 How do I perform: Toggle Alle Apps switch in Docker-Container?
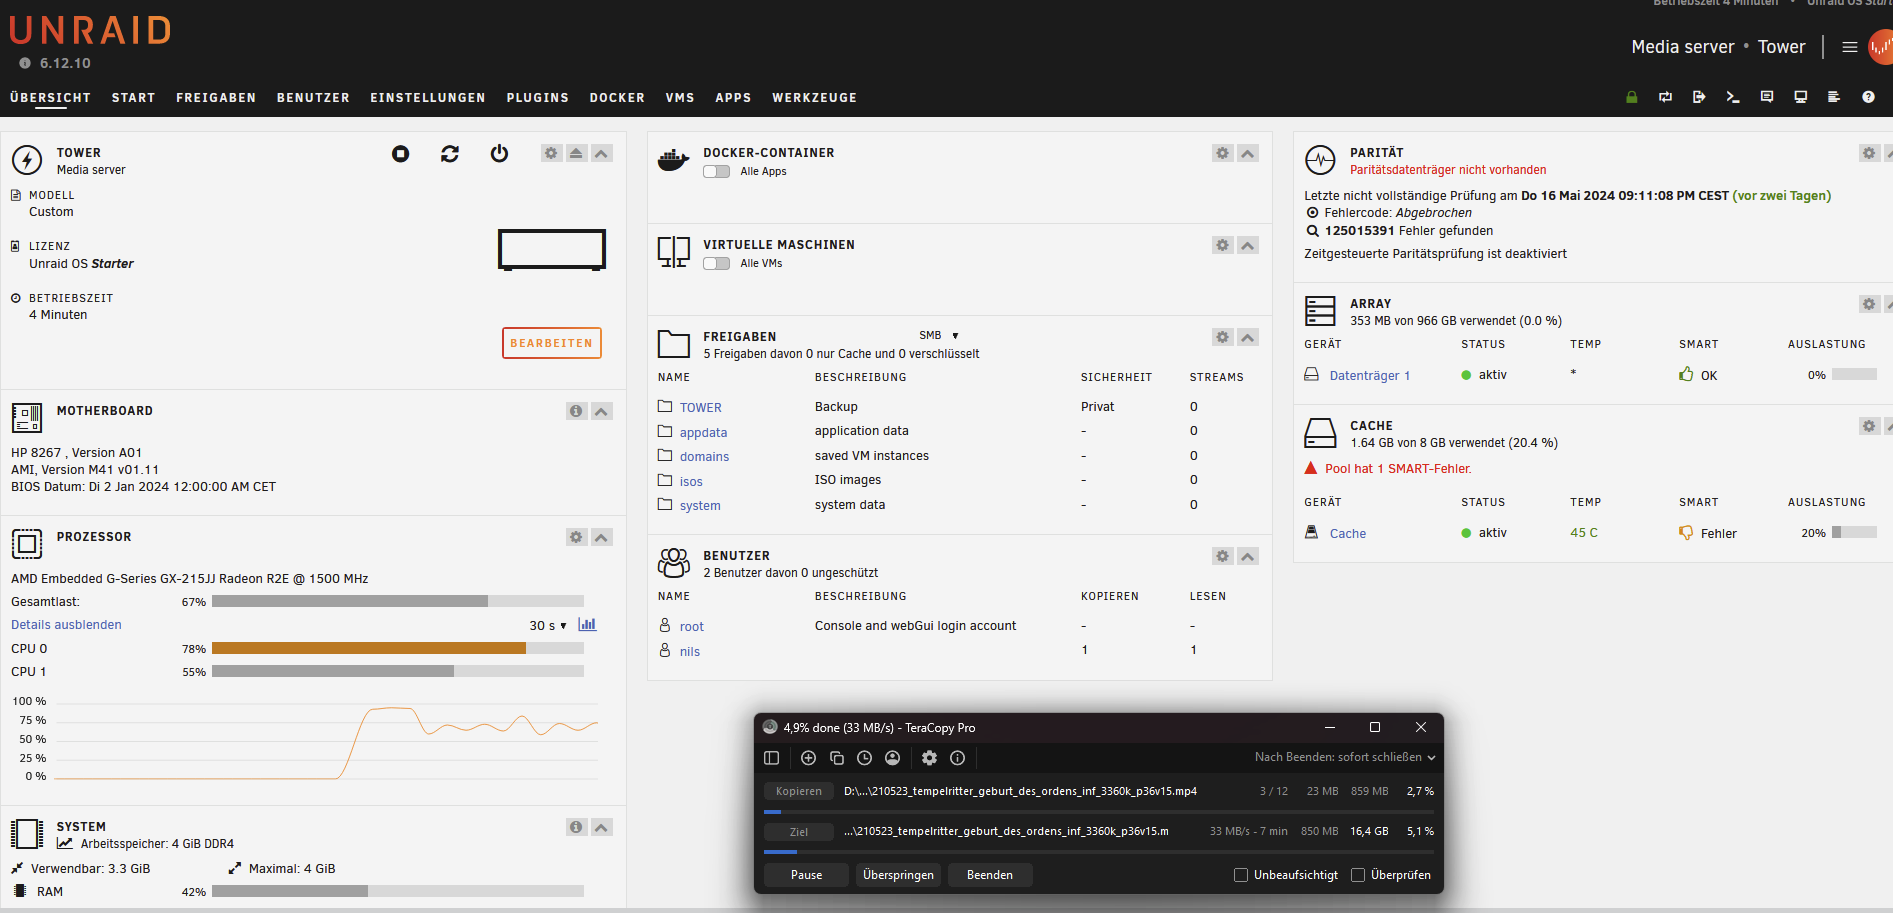(716, 172)
